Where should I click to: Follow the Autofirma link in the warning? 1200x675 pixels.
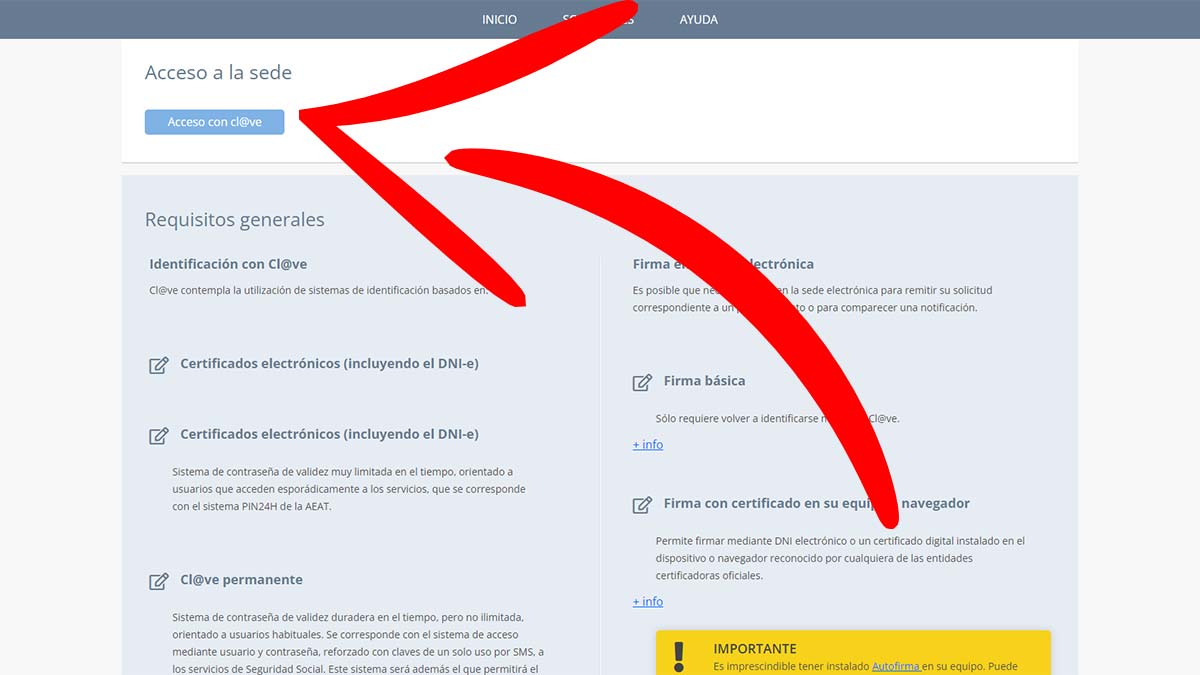point(895,666)
